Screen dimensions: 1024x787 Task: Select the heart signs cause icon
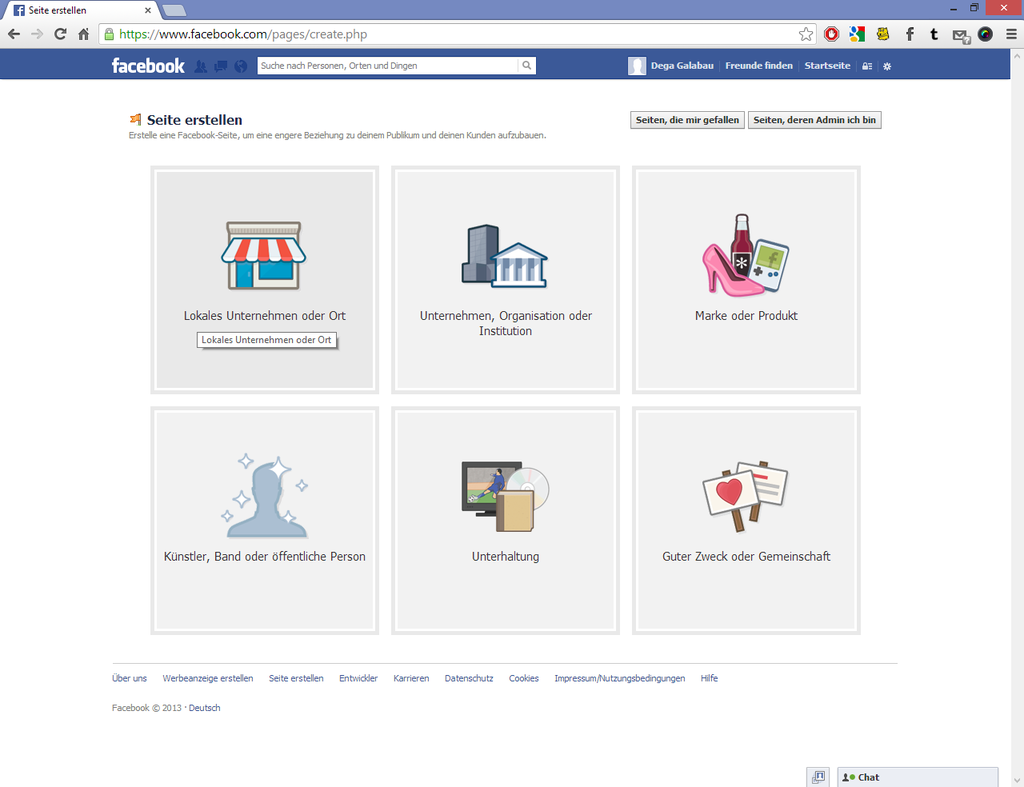(x=746, y=495)
